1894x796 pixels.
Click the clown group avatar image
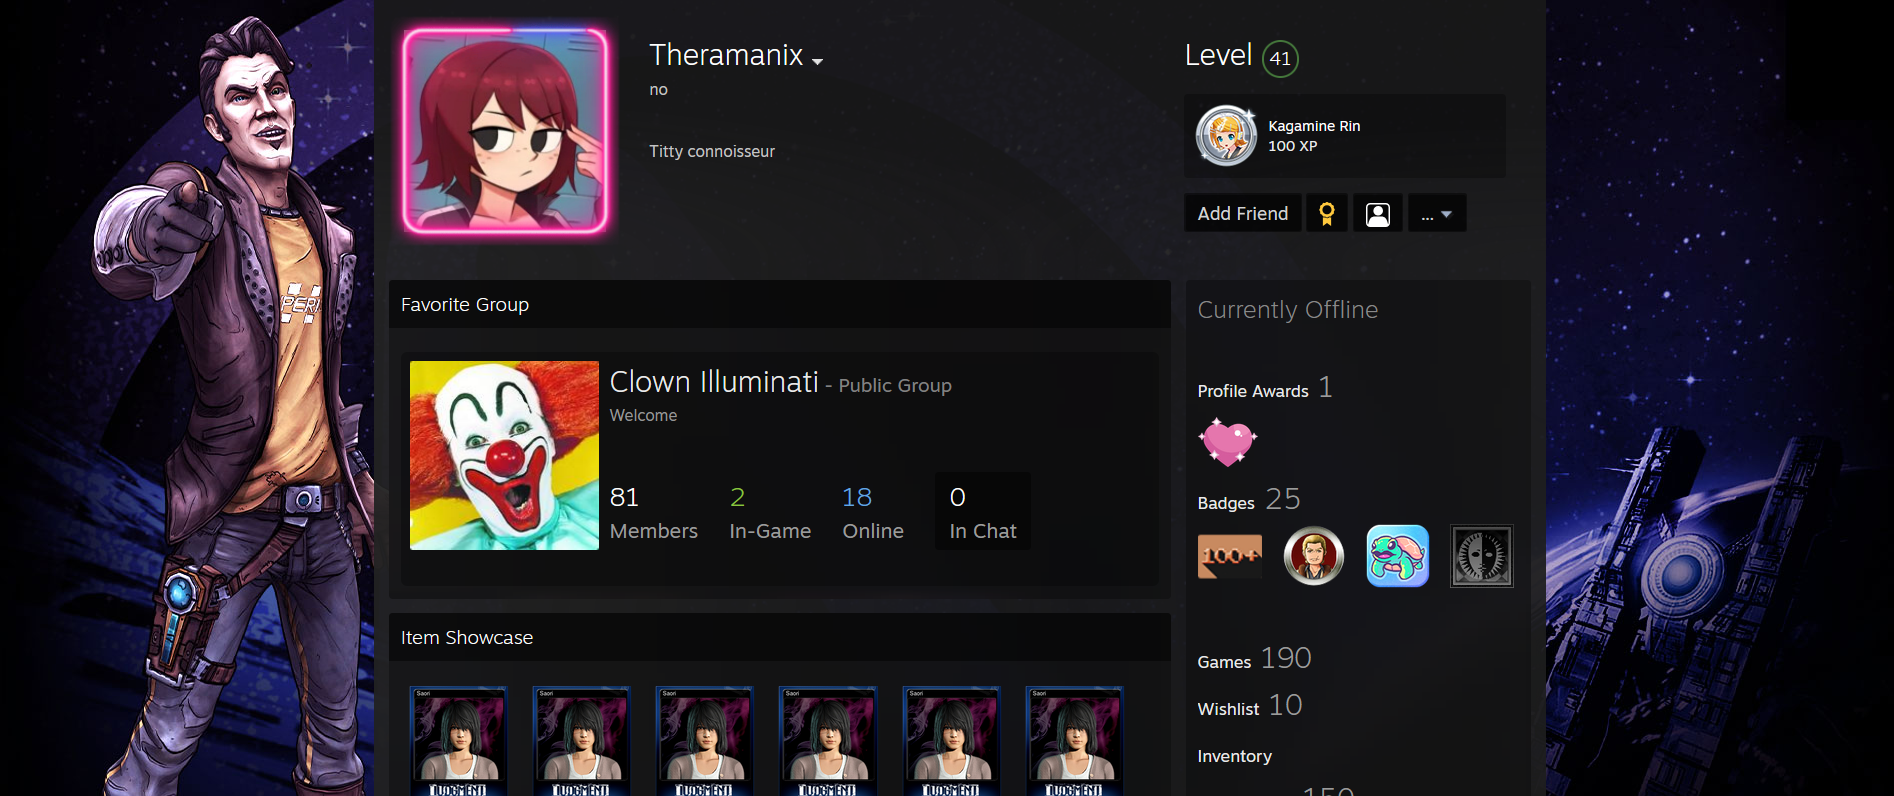coord(504,455)
